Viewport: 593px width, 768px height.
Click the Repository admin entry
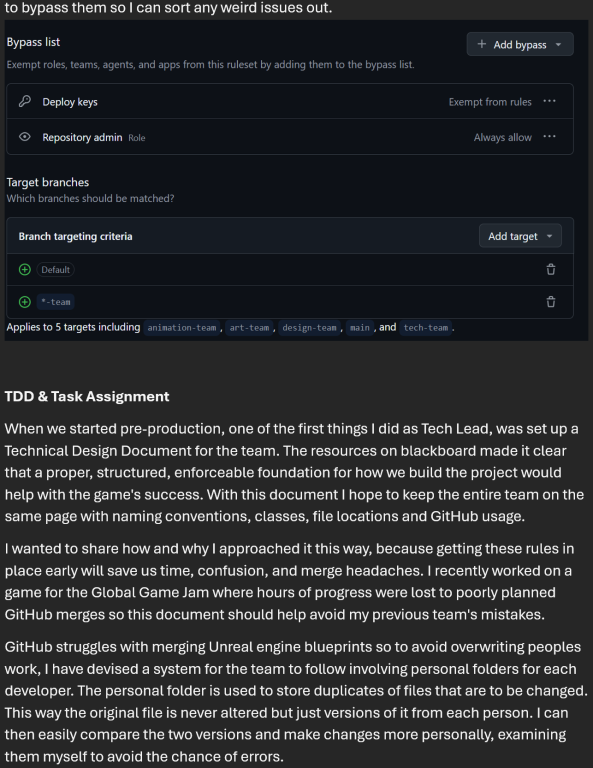82,138
